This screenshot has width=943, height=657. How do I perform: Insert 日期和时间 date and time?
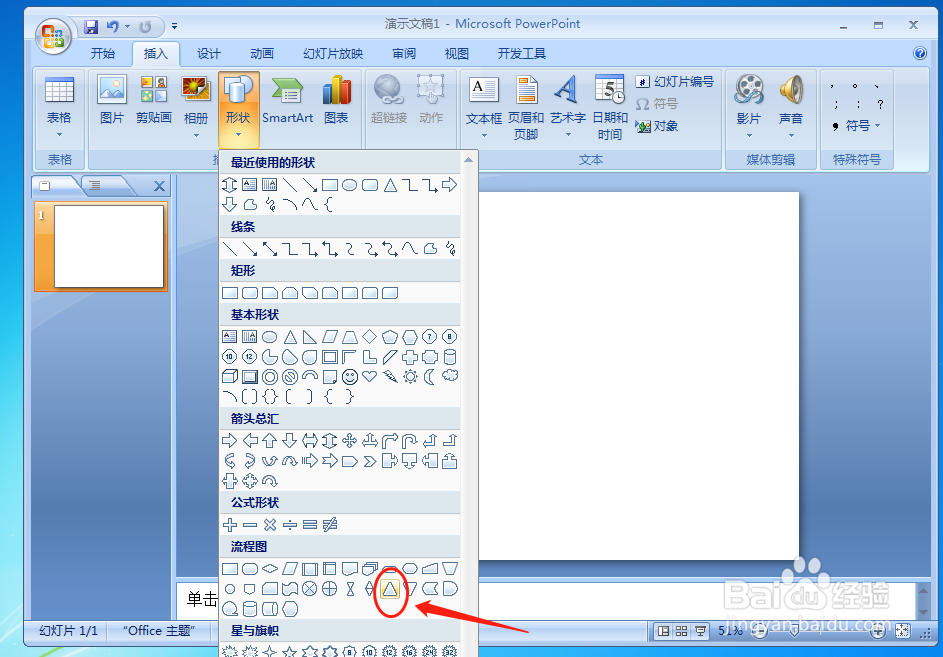tap(609, 108)
